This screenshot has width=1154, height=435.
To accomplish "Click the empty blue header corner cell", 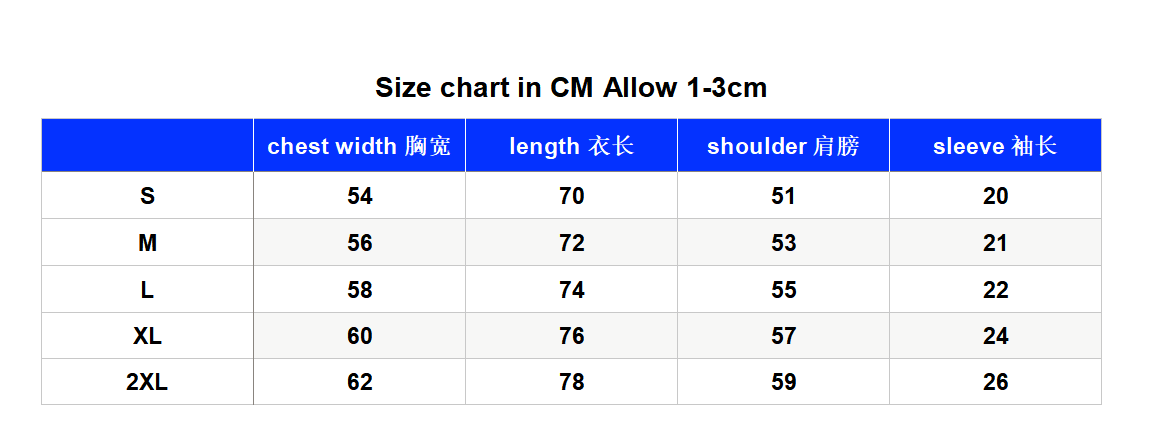I will click(147, 146).
